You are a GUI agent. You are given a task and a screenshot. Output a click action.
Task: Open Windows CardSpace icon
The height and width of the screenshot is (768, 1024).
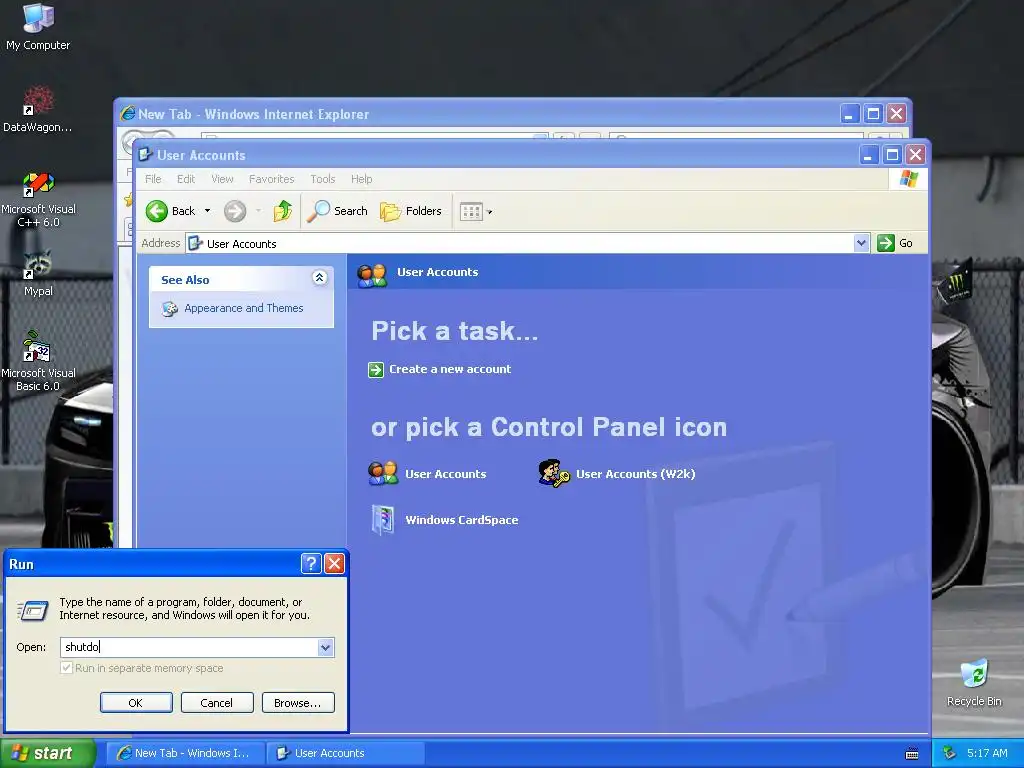click(445, 520)
